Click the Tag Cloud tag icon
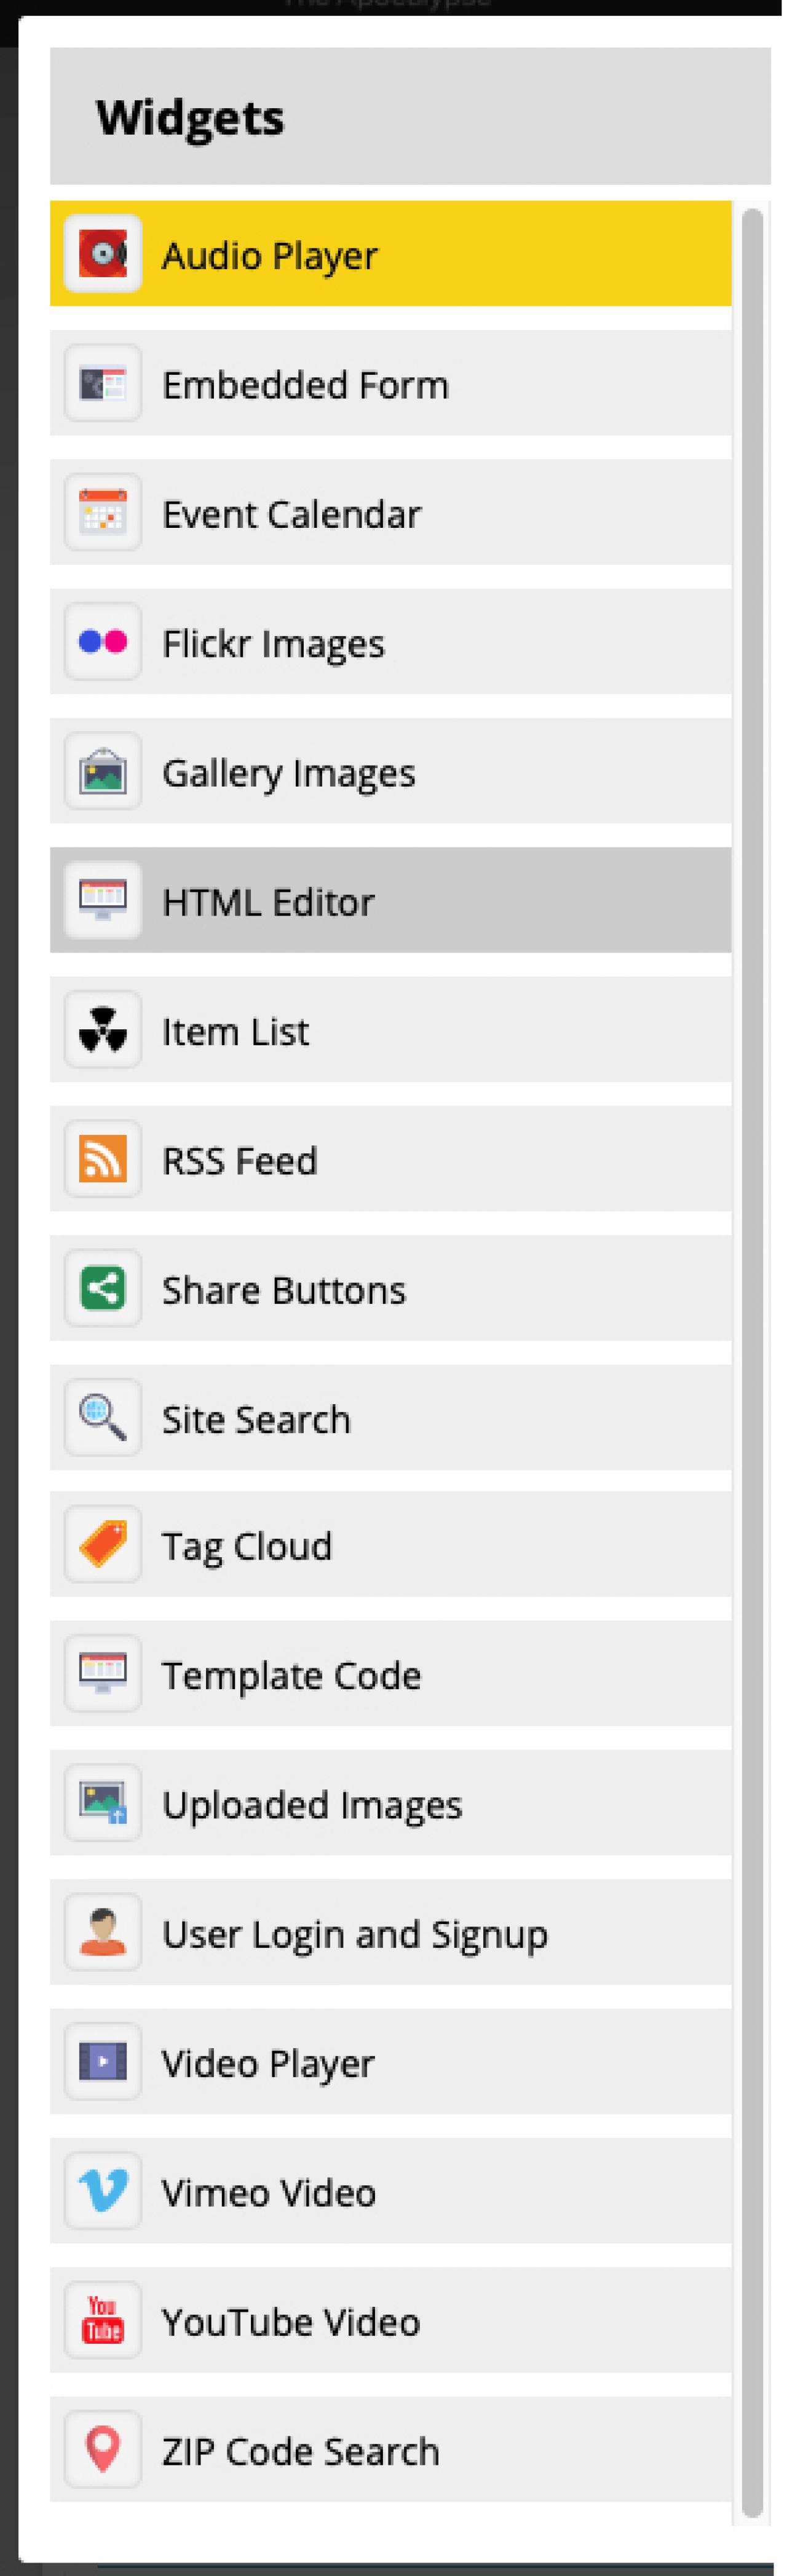 pyautogui.click(x=102, y=1545)
